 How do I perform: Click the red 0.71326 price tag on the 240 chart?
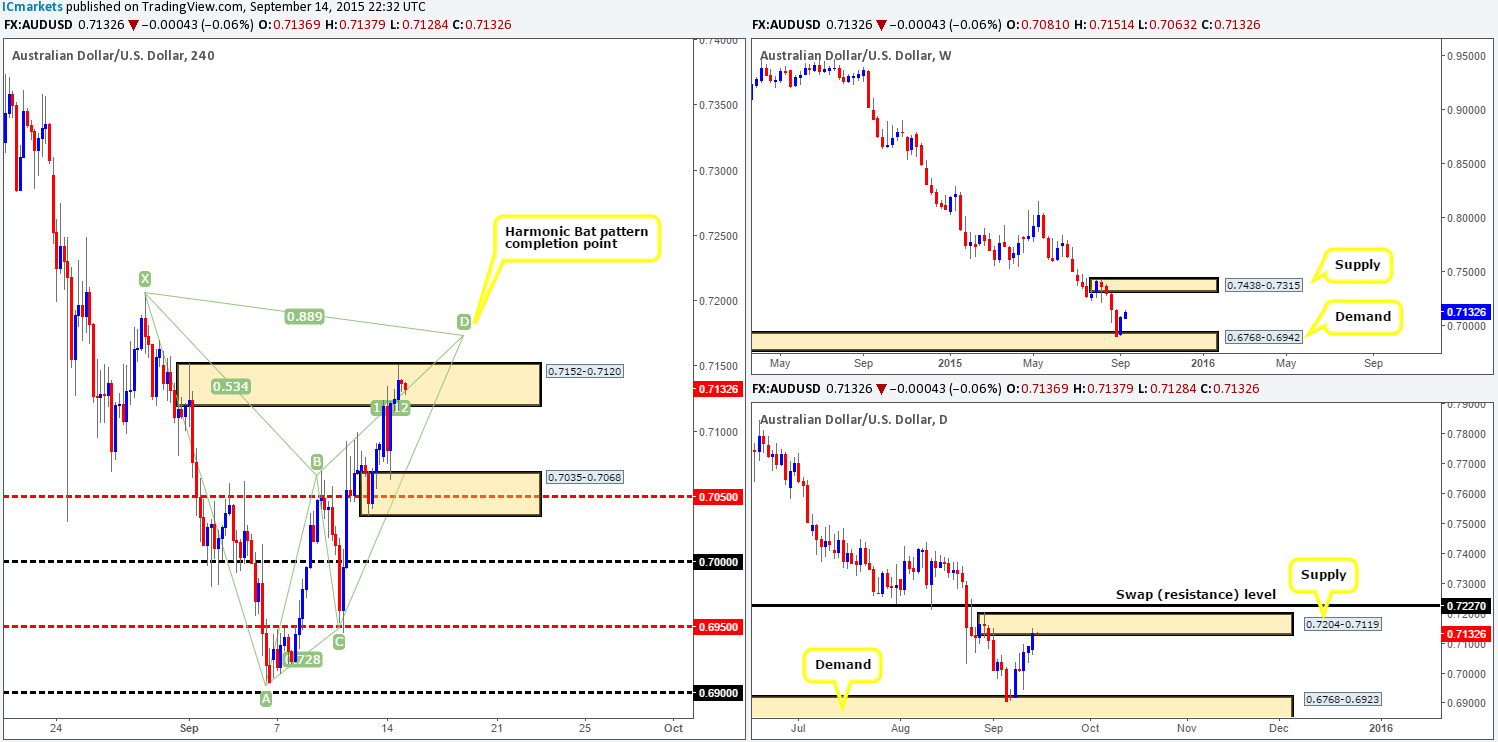click(717, 389)
